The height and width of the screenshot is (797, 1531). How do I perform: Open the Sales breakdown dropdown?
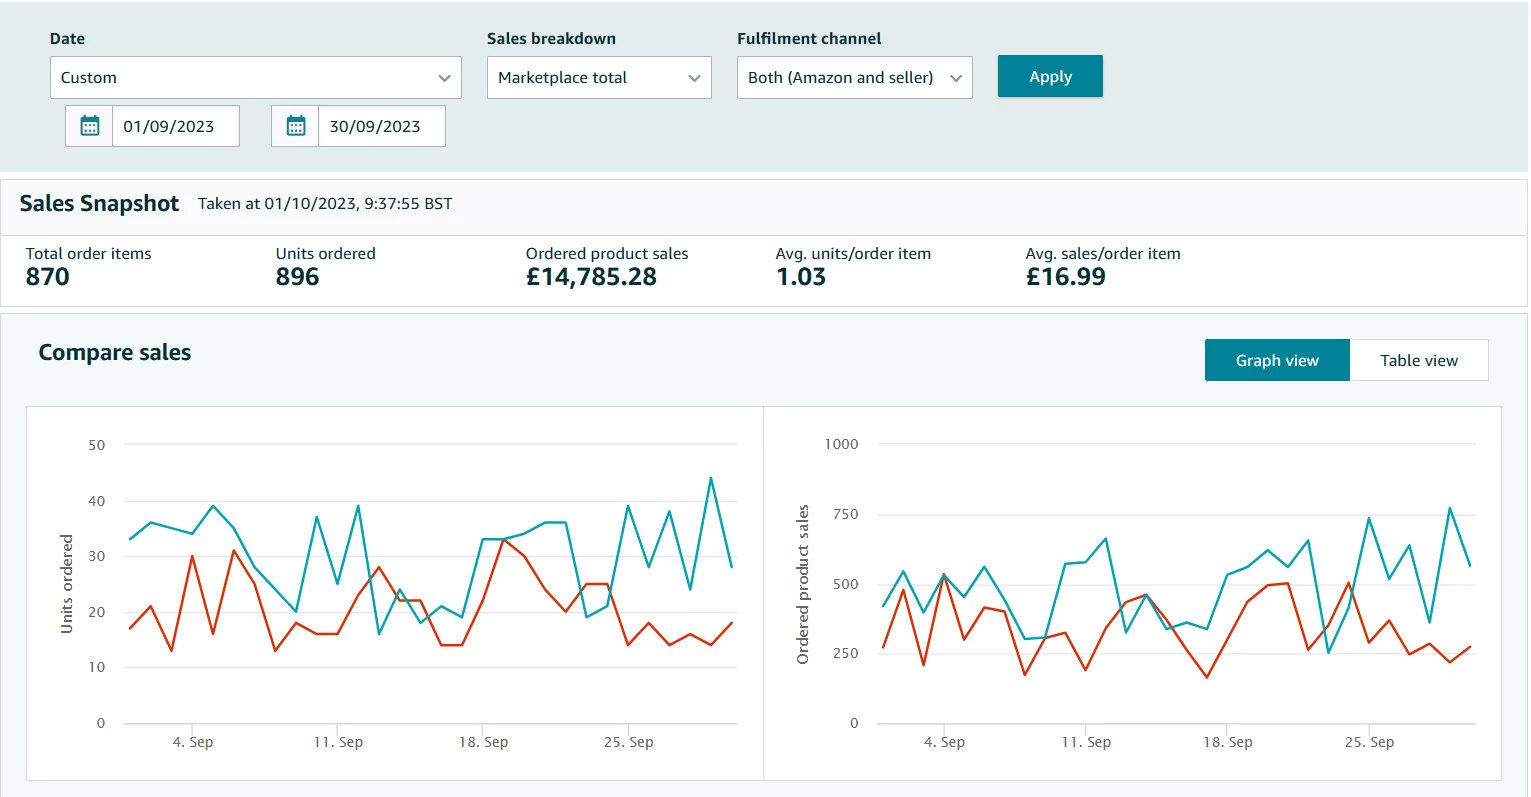pos(598,78)
